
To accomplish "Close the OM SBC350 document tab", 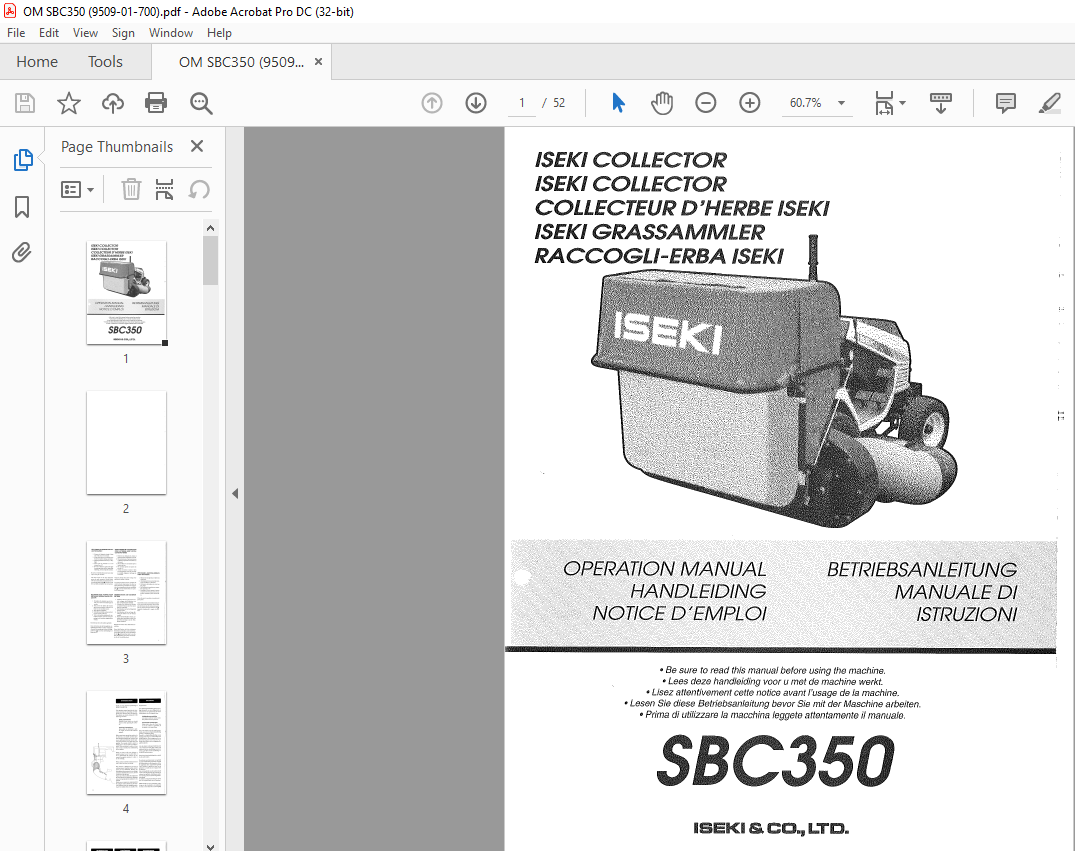I will click(318, 62).
